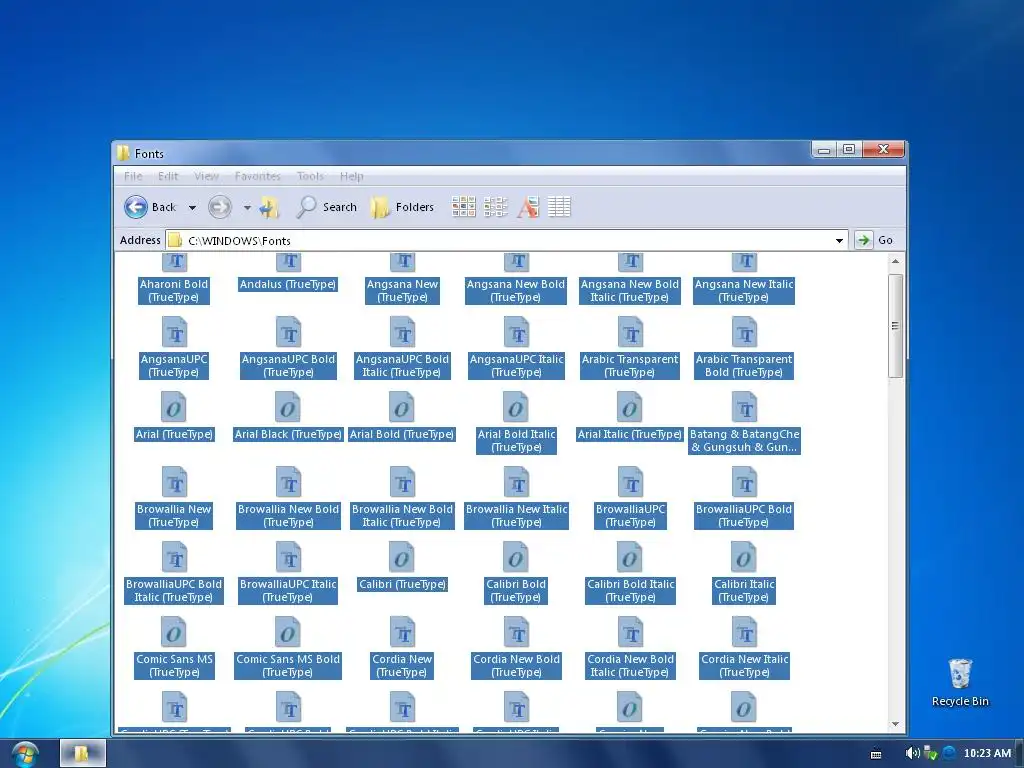Toggle the Folders pane in the toolbar
This screenshot has width=1024, height=768.
(x=402, y=207)
